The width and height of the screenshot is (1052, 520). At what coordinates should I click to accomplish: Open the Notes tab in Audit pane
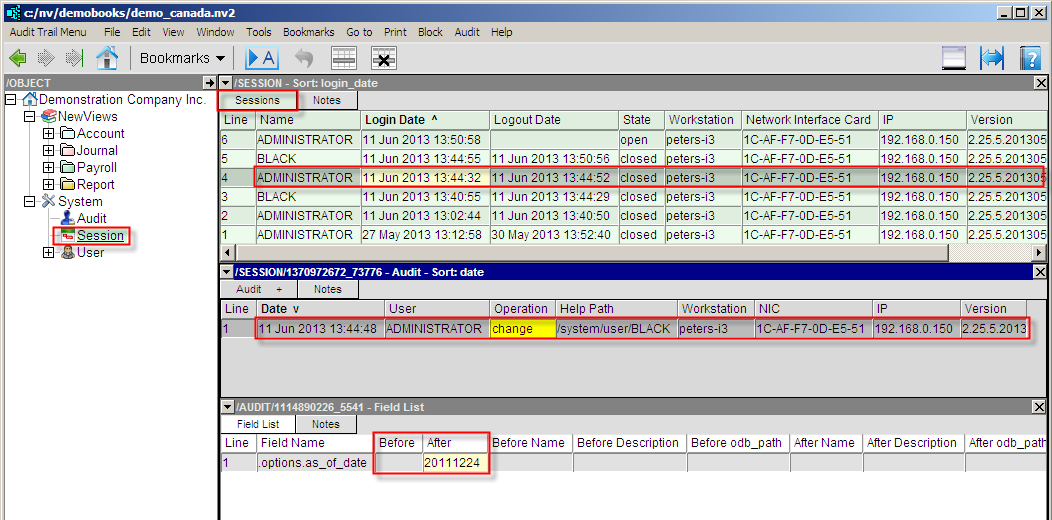[x=327, y=289]
